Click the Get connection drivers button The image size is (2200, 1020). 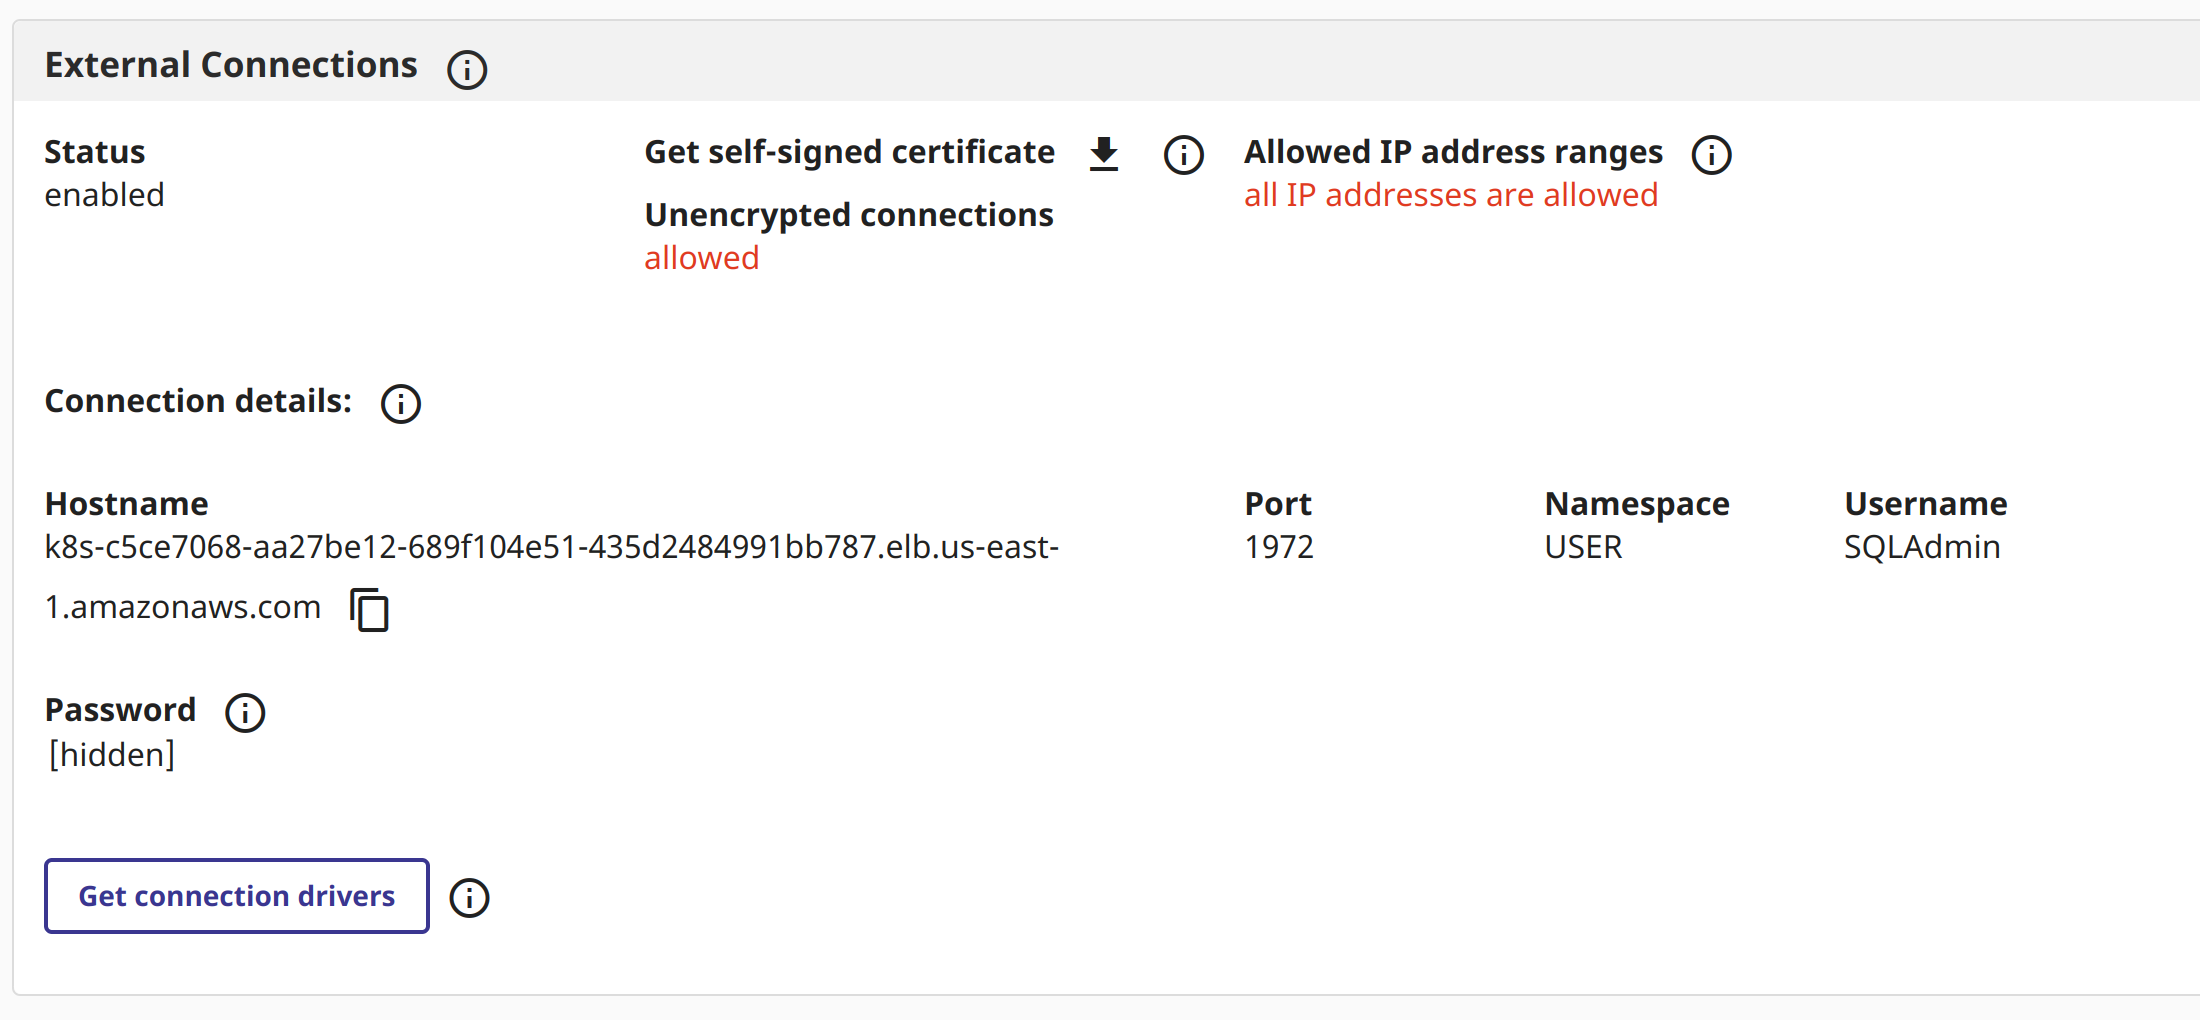[x=237, y=896]
